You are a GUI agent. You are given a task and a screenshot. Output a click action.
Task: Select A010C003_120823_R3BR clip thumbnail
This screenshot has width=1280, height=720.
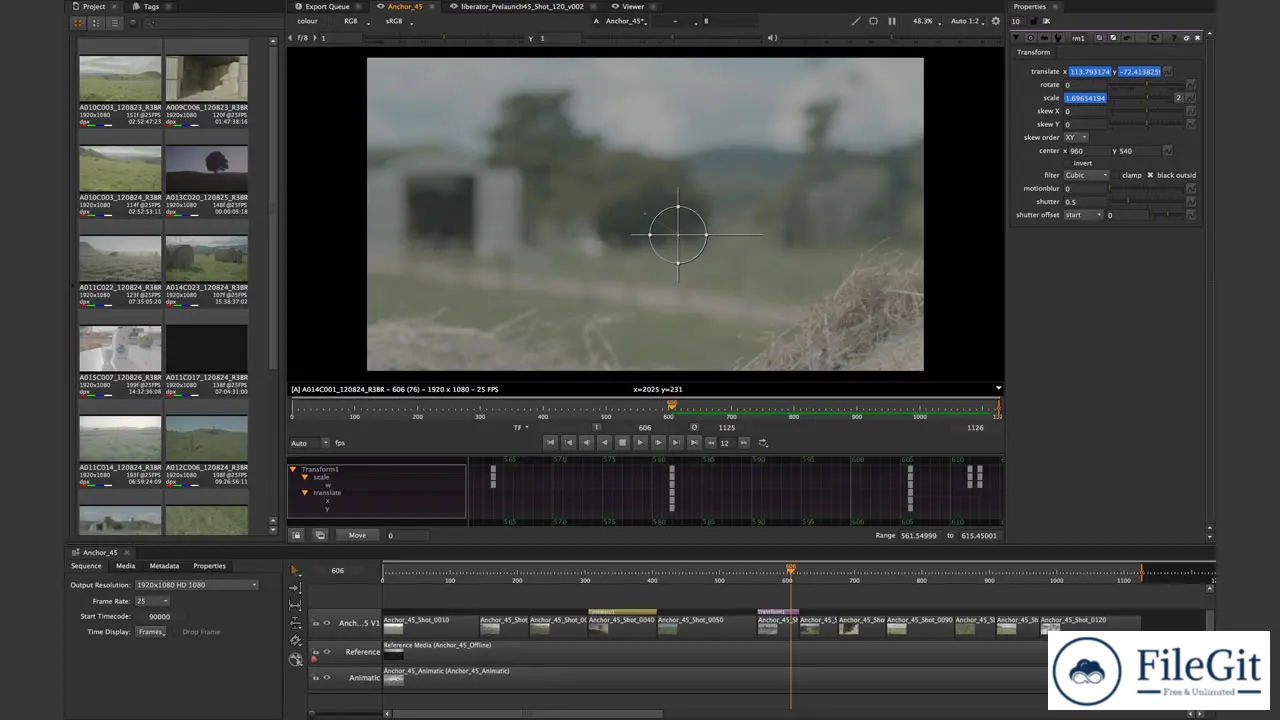(120, 79)
